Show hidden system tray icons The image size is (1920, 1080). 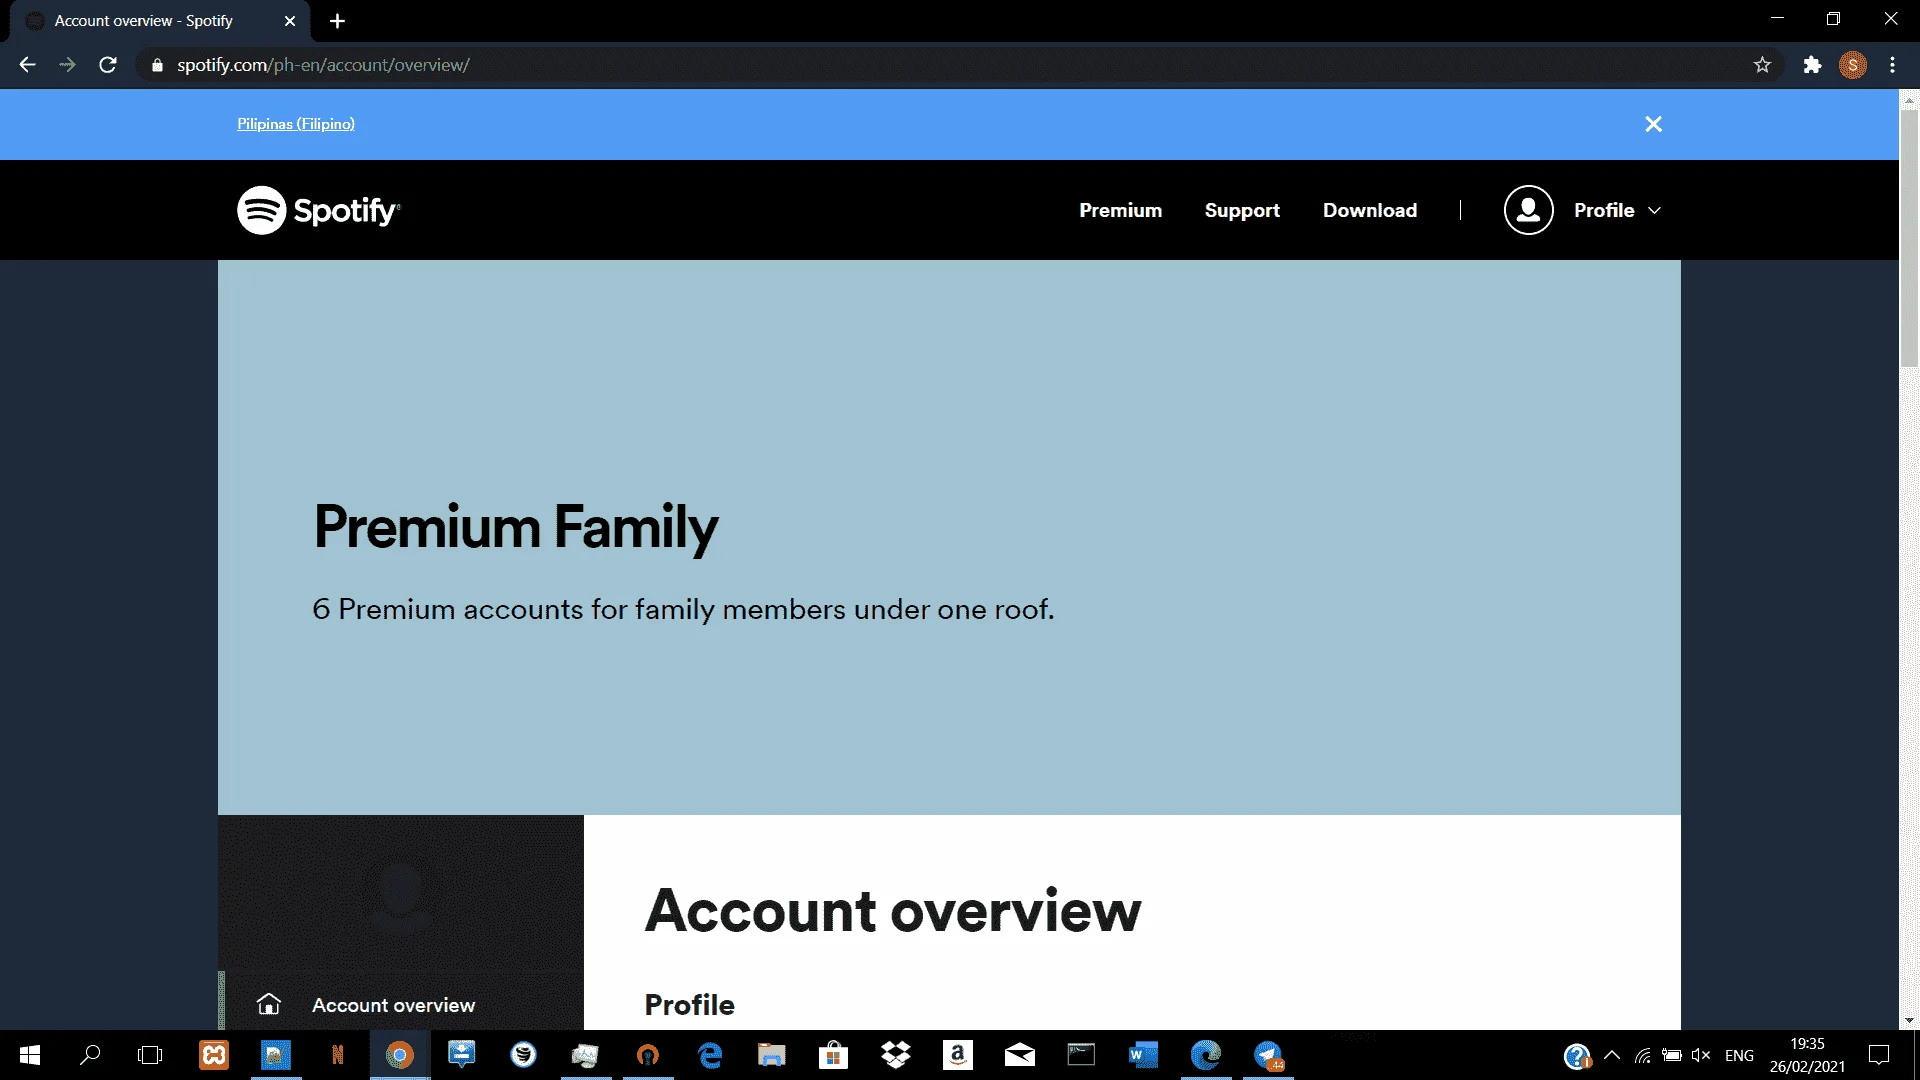[1612, 1055]
